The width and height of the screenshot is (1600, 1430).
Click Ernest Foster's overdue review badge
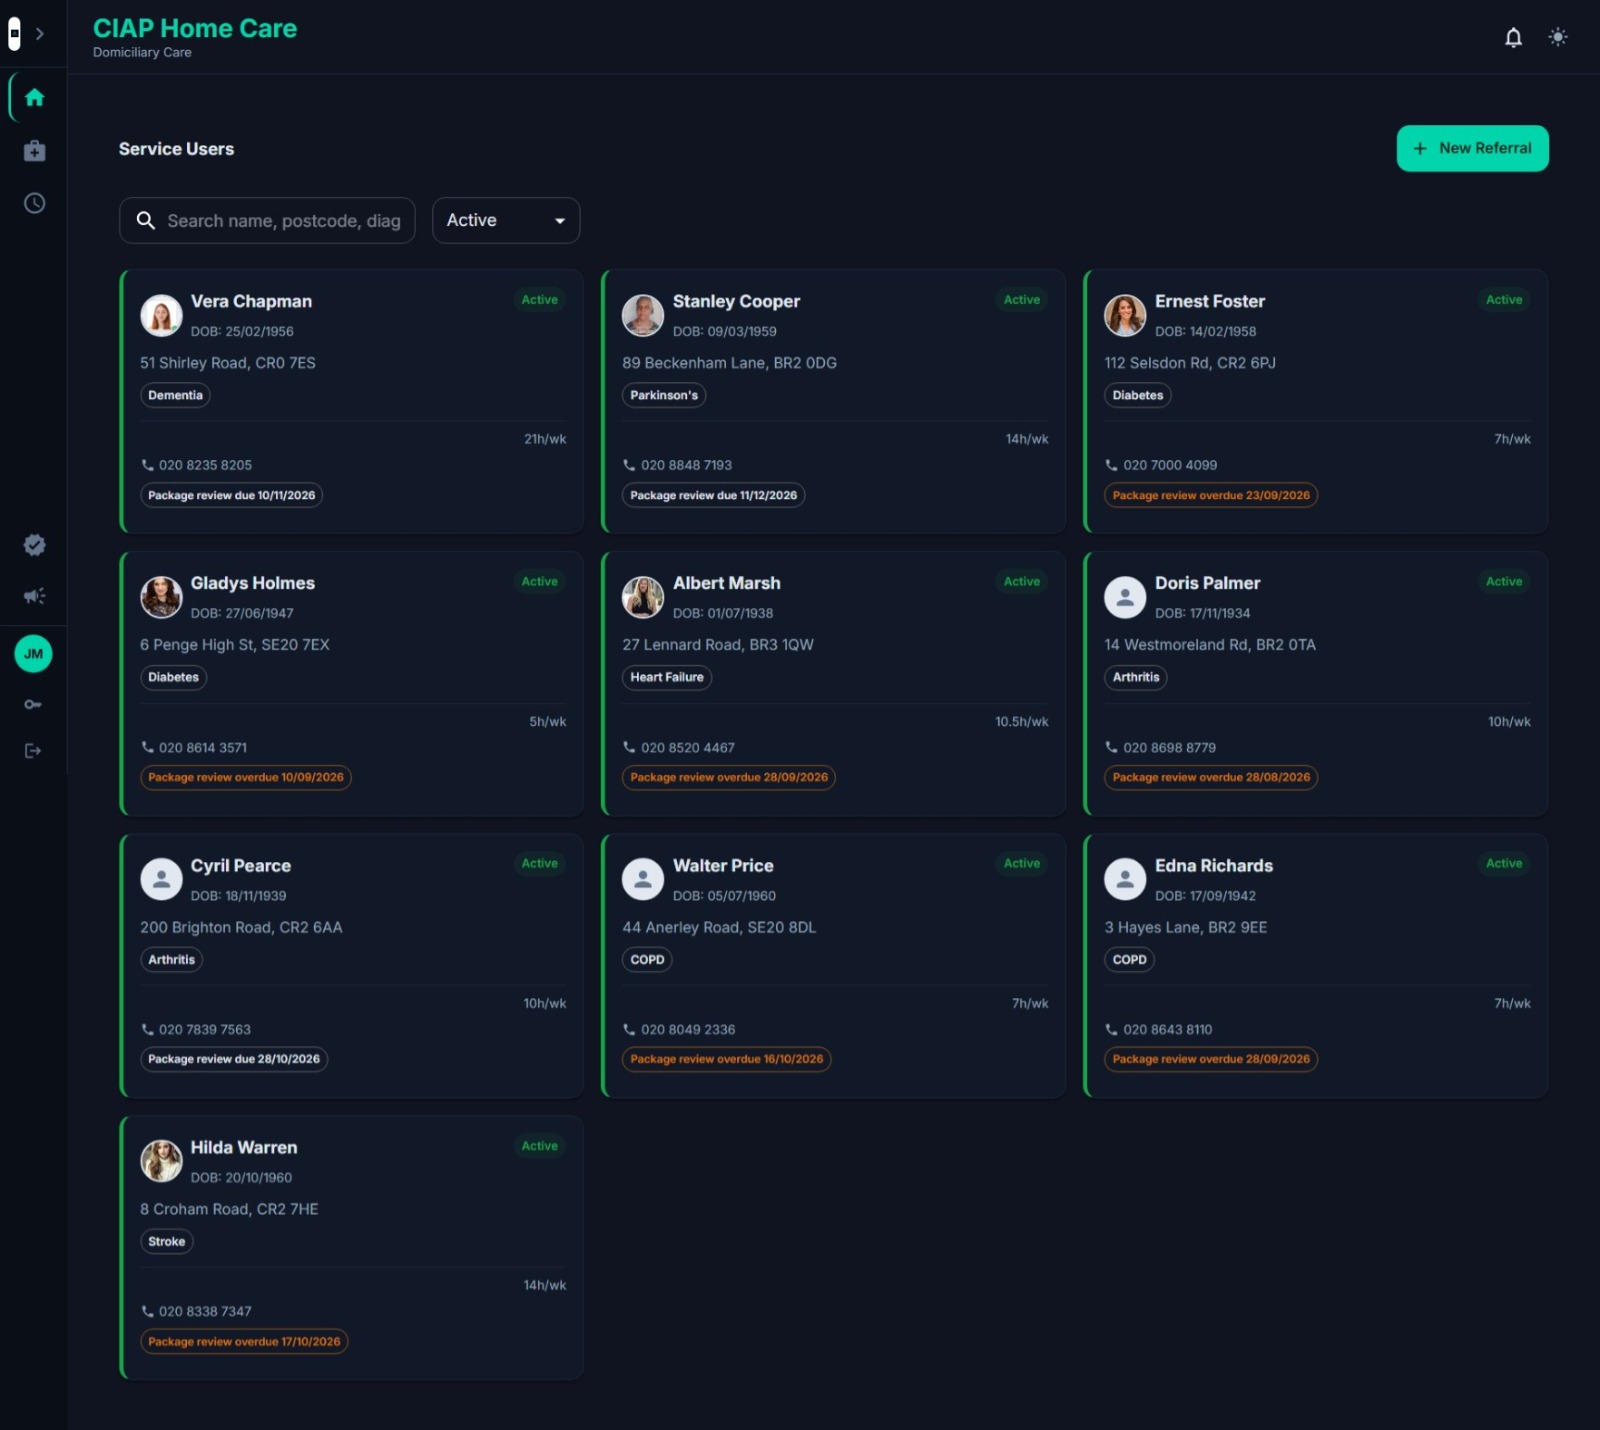tap(1210, 495)
